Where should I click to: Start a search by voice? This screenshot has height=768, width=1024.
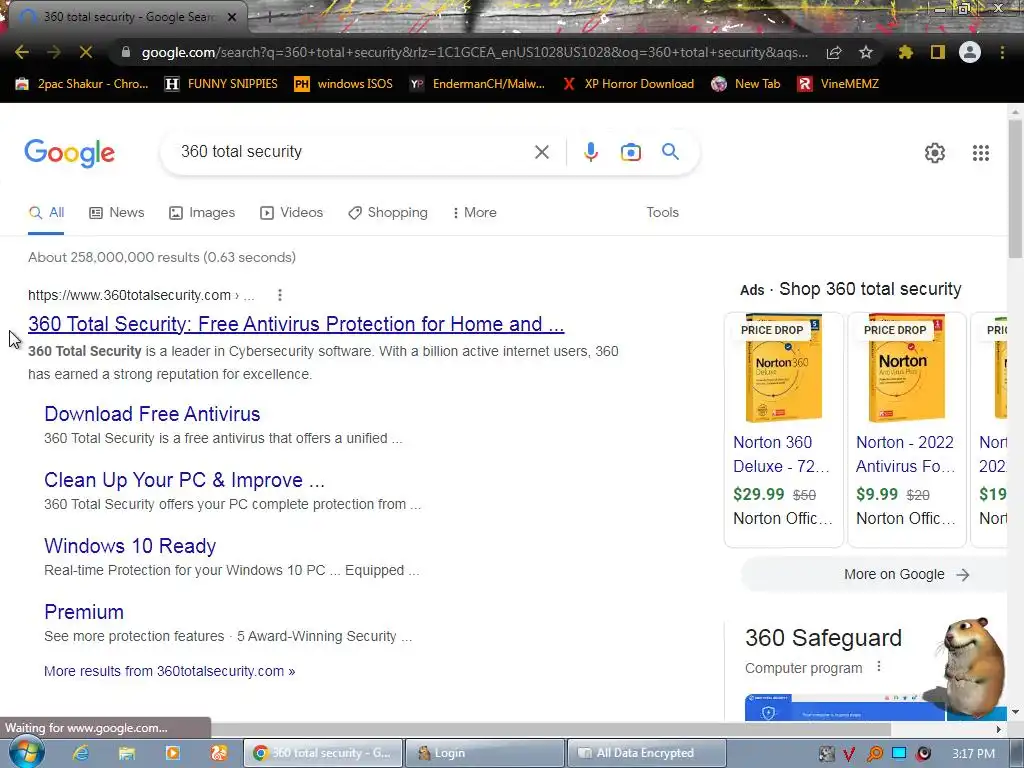pyautogui.click(x=590, y=152)
